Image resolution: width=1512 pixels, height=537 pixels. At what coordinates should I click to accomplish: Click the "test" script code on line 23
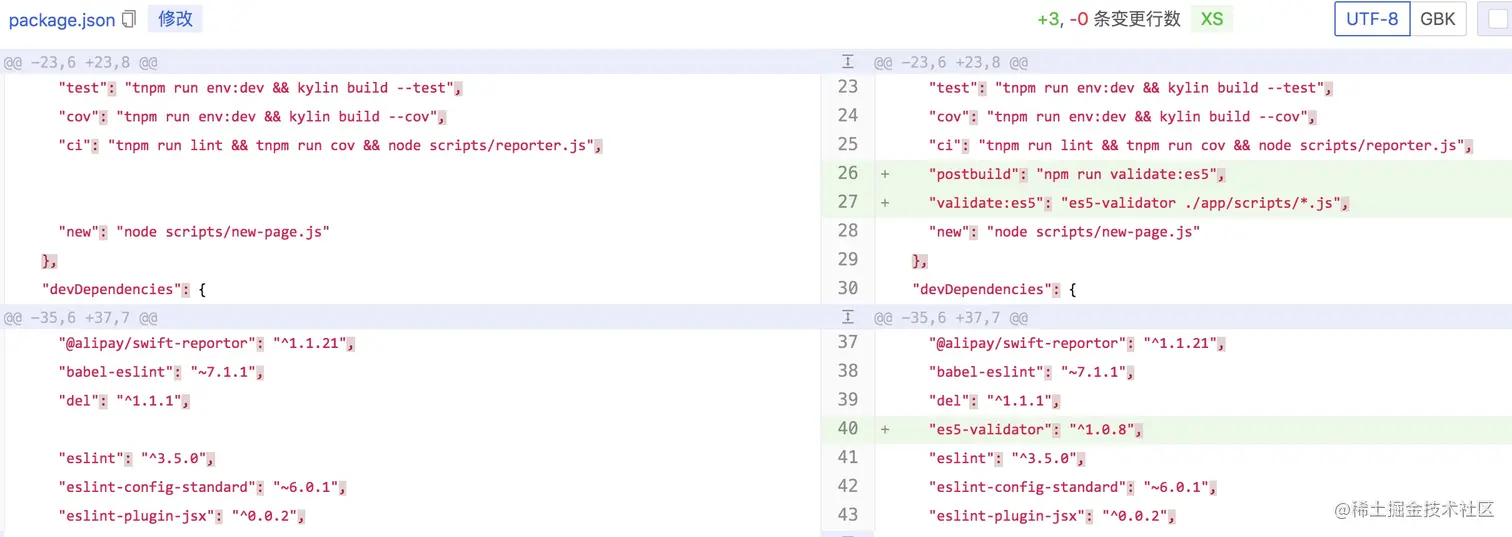coord(1130,88)
